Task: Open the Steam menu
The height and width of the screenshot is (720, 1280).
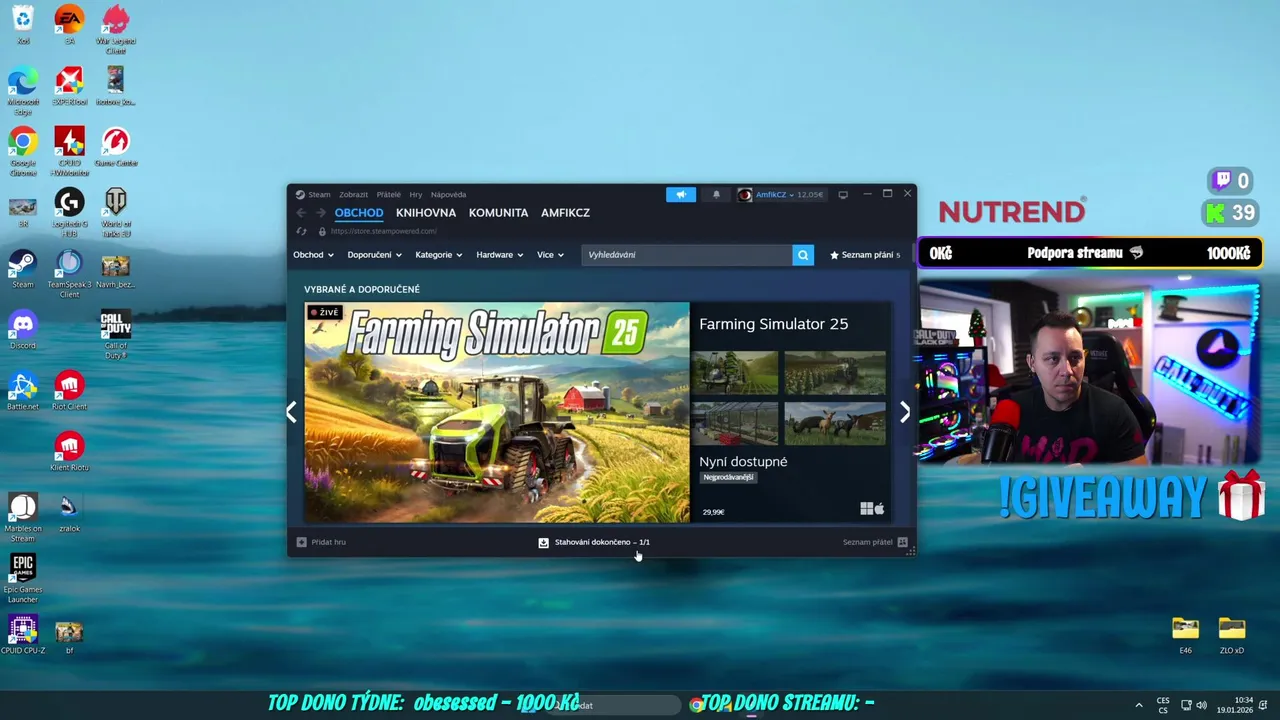Action: pos(319,195)
